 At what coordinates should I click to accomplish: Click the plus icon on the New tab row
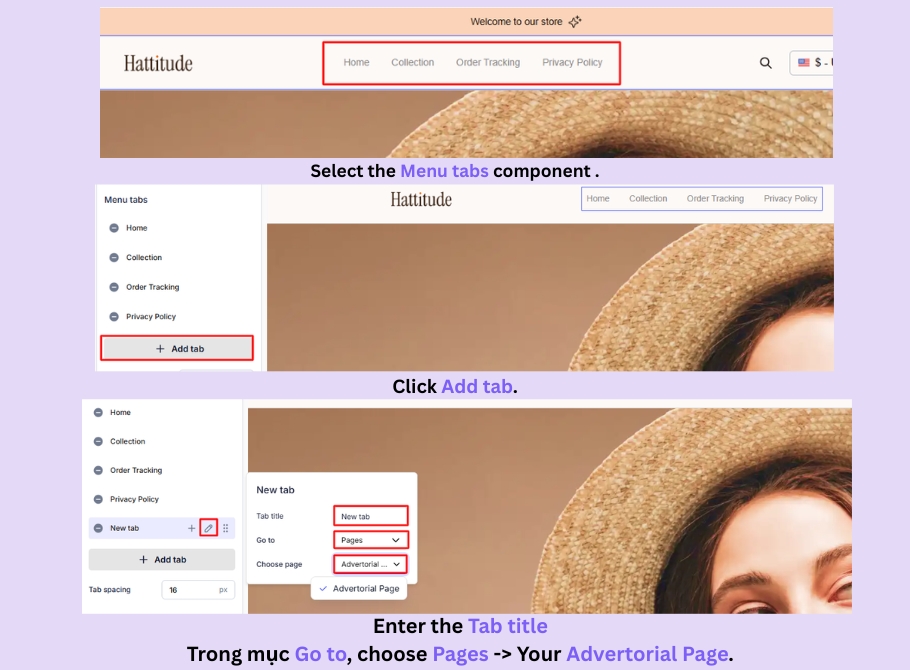coord(192,528)
